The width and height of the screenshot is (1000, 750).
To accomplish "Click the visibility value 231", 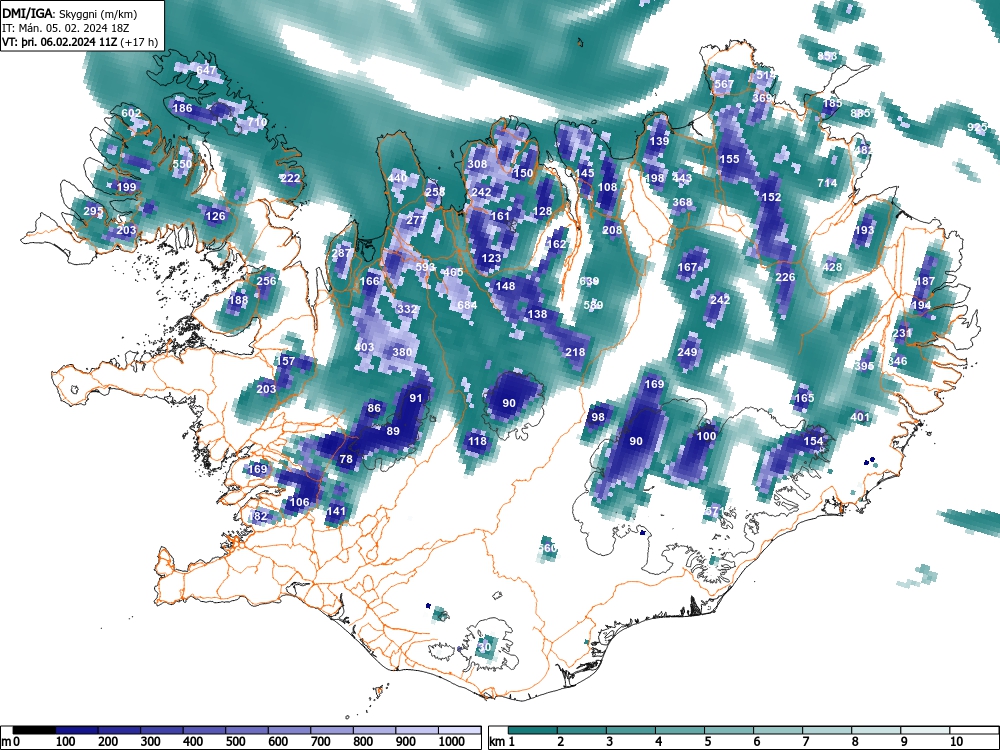I will point(902,333).
